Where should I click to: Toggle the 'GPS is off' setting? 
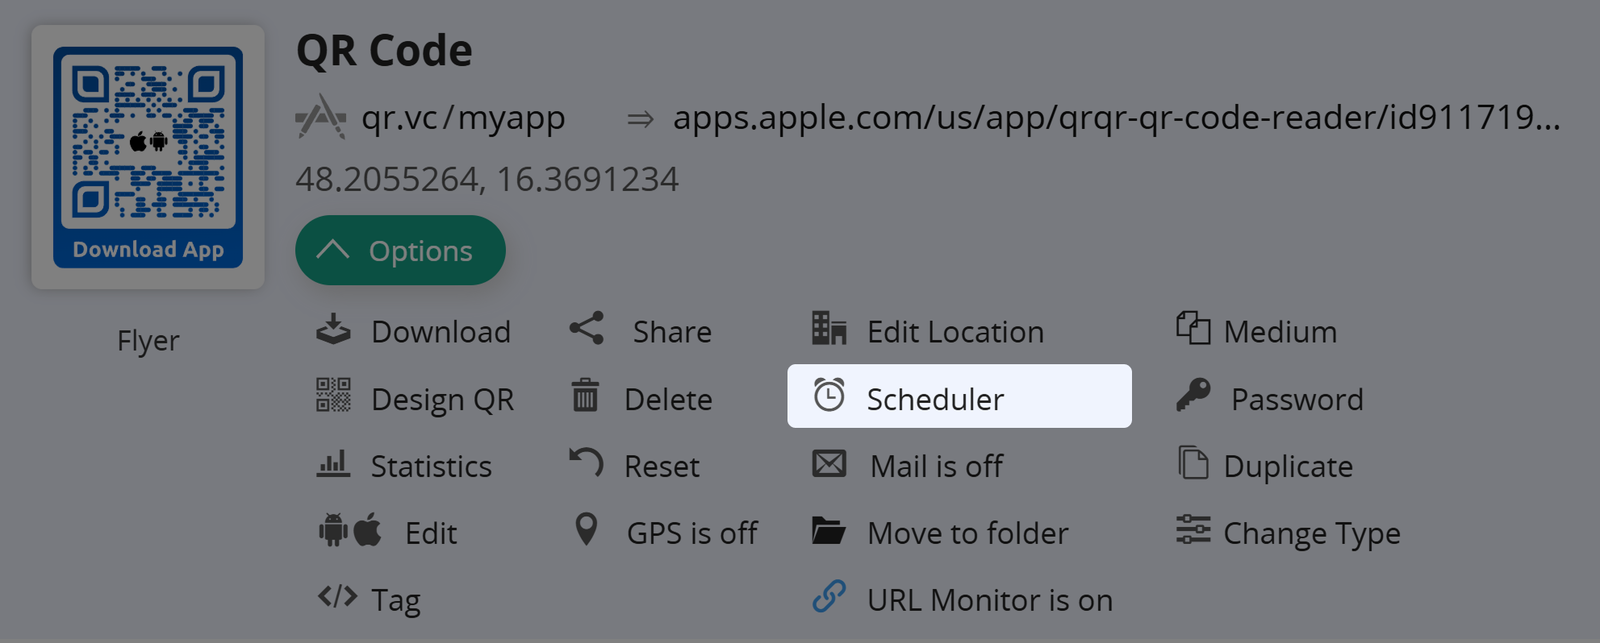[x=691, y=533]
